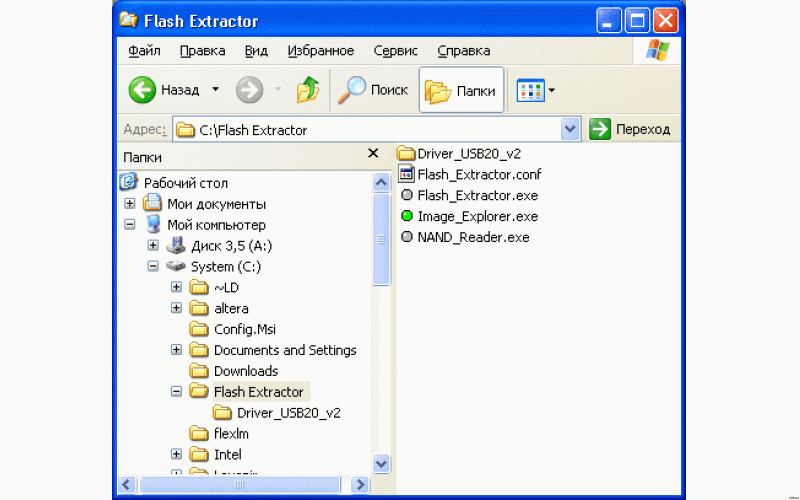Expand the altera folder tree node

177,308
